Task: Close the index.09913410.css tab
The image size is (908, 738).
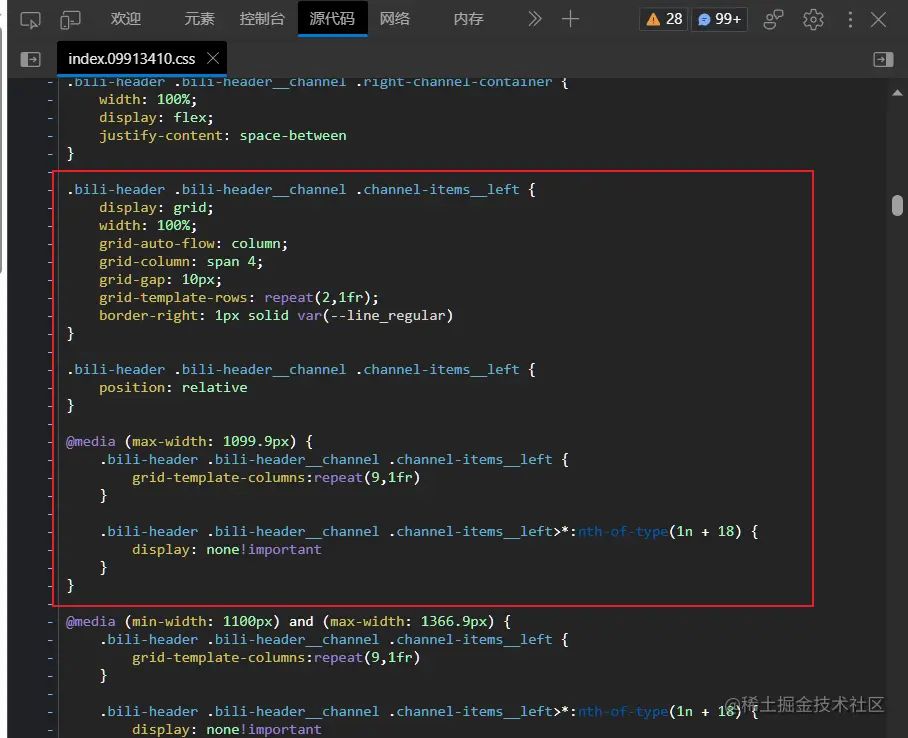Action: [213, 58]
